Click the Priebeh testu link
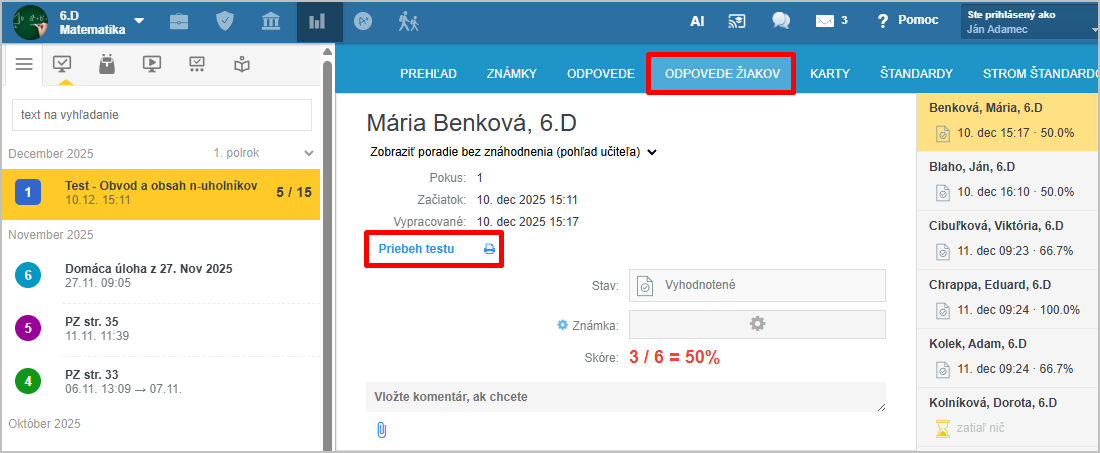The width and height of the screenshot is (1100, 453). (416, 249)
